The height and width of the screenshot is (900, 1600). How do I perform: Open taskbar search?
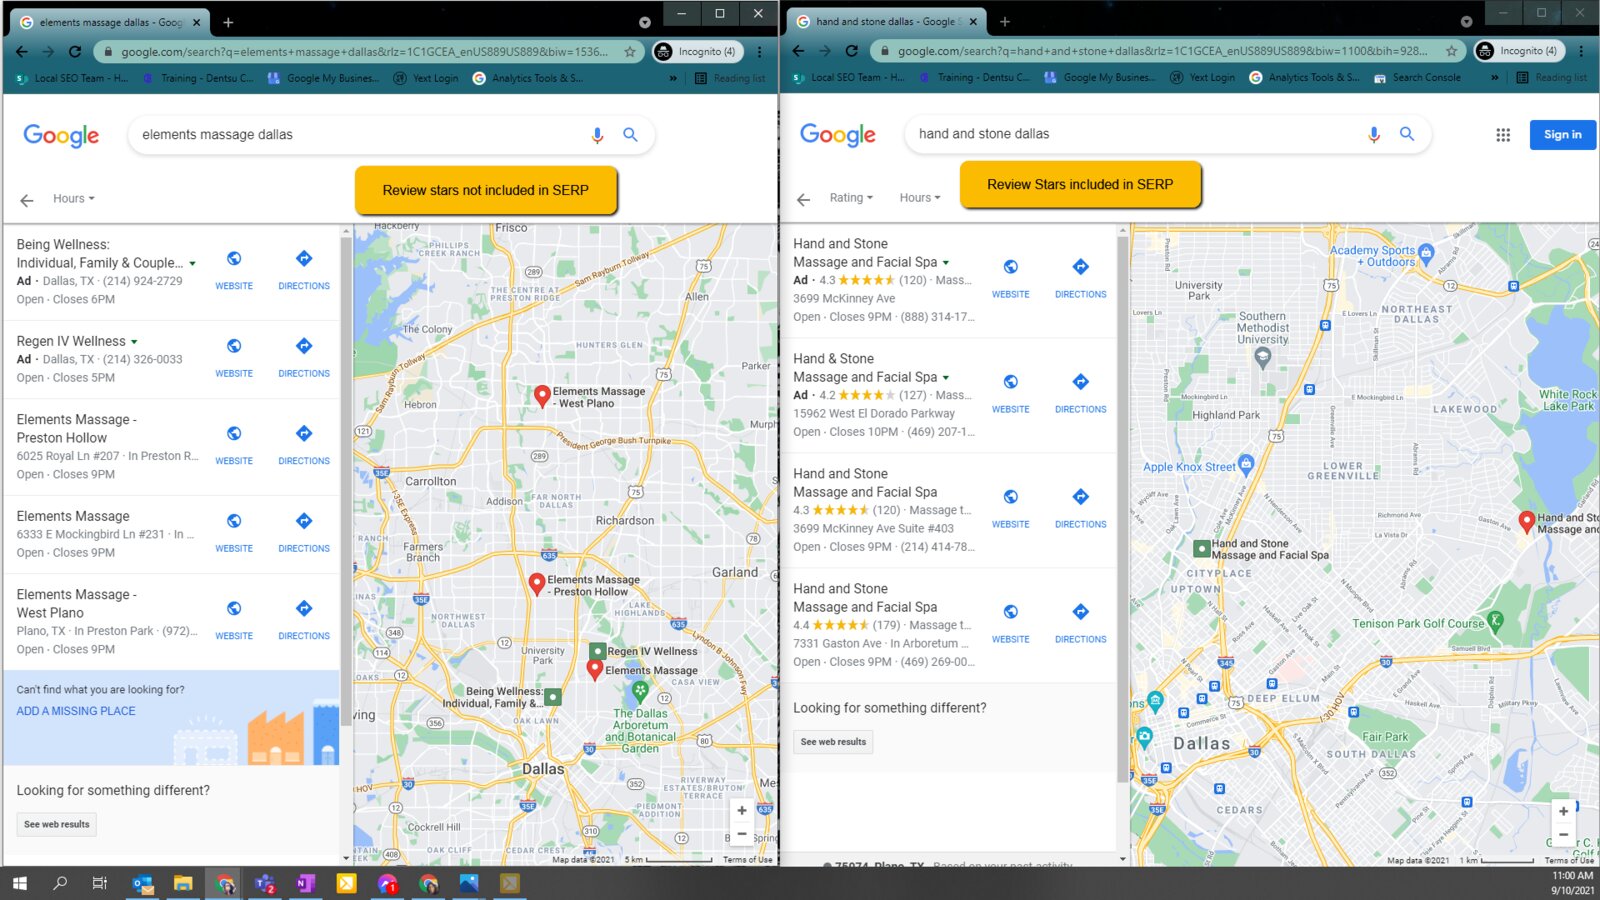pos(60,883)
